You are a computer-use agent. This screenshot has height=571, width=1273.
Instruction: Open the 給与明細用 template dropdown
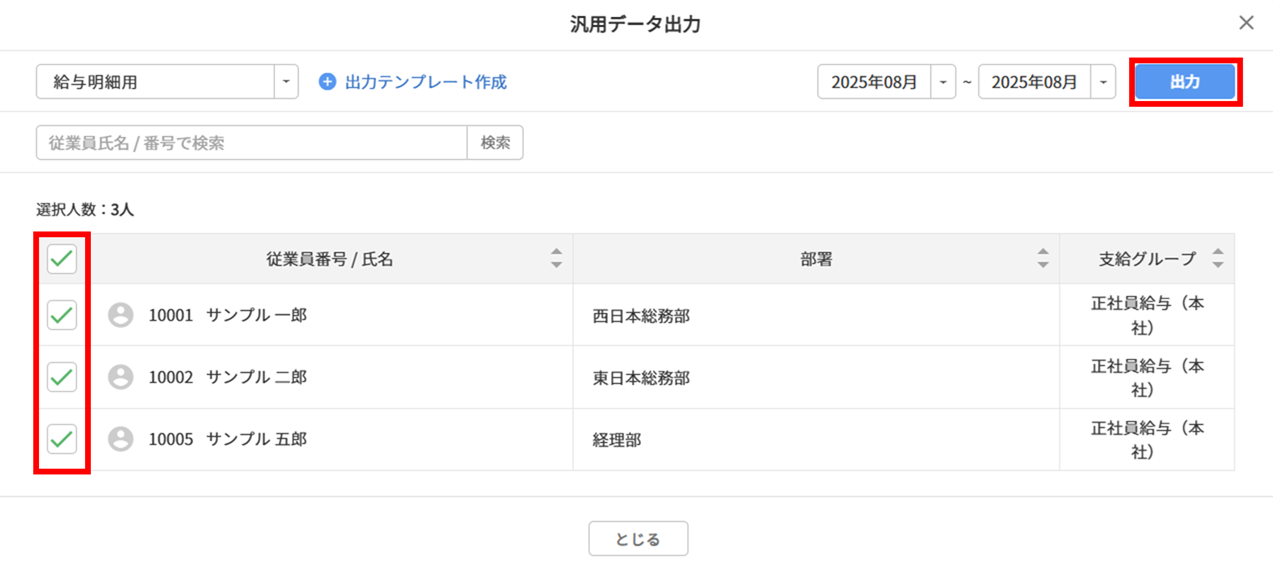286,82
